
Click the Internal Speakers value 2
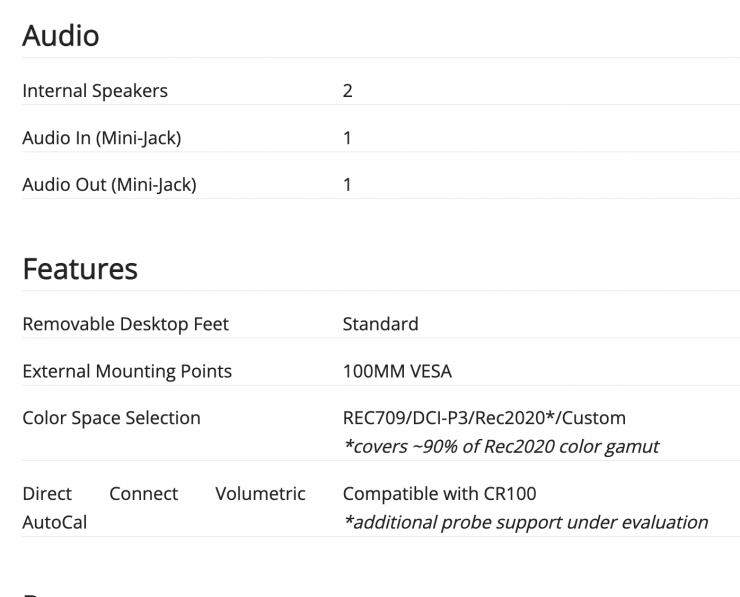click(x=347, y=91)
